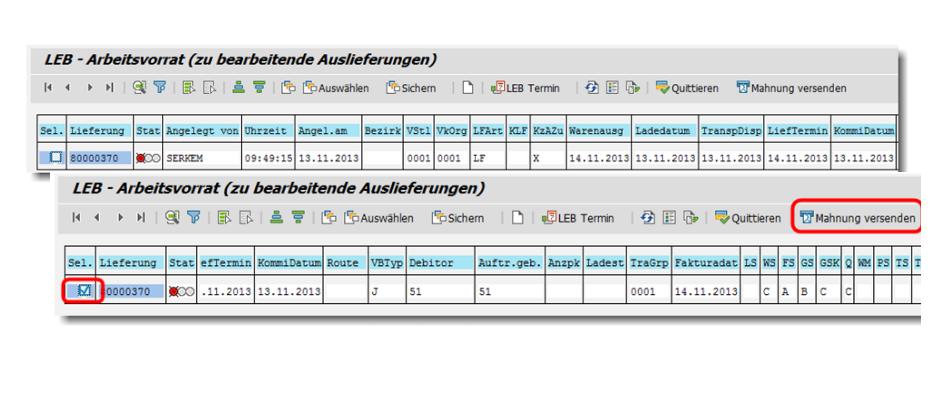Open LEB Termin in the lower toolbar
The width and height of the screenshot is (940, 400).
click(578, 218)
